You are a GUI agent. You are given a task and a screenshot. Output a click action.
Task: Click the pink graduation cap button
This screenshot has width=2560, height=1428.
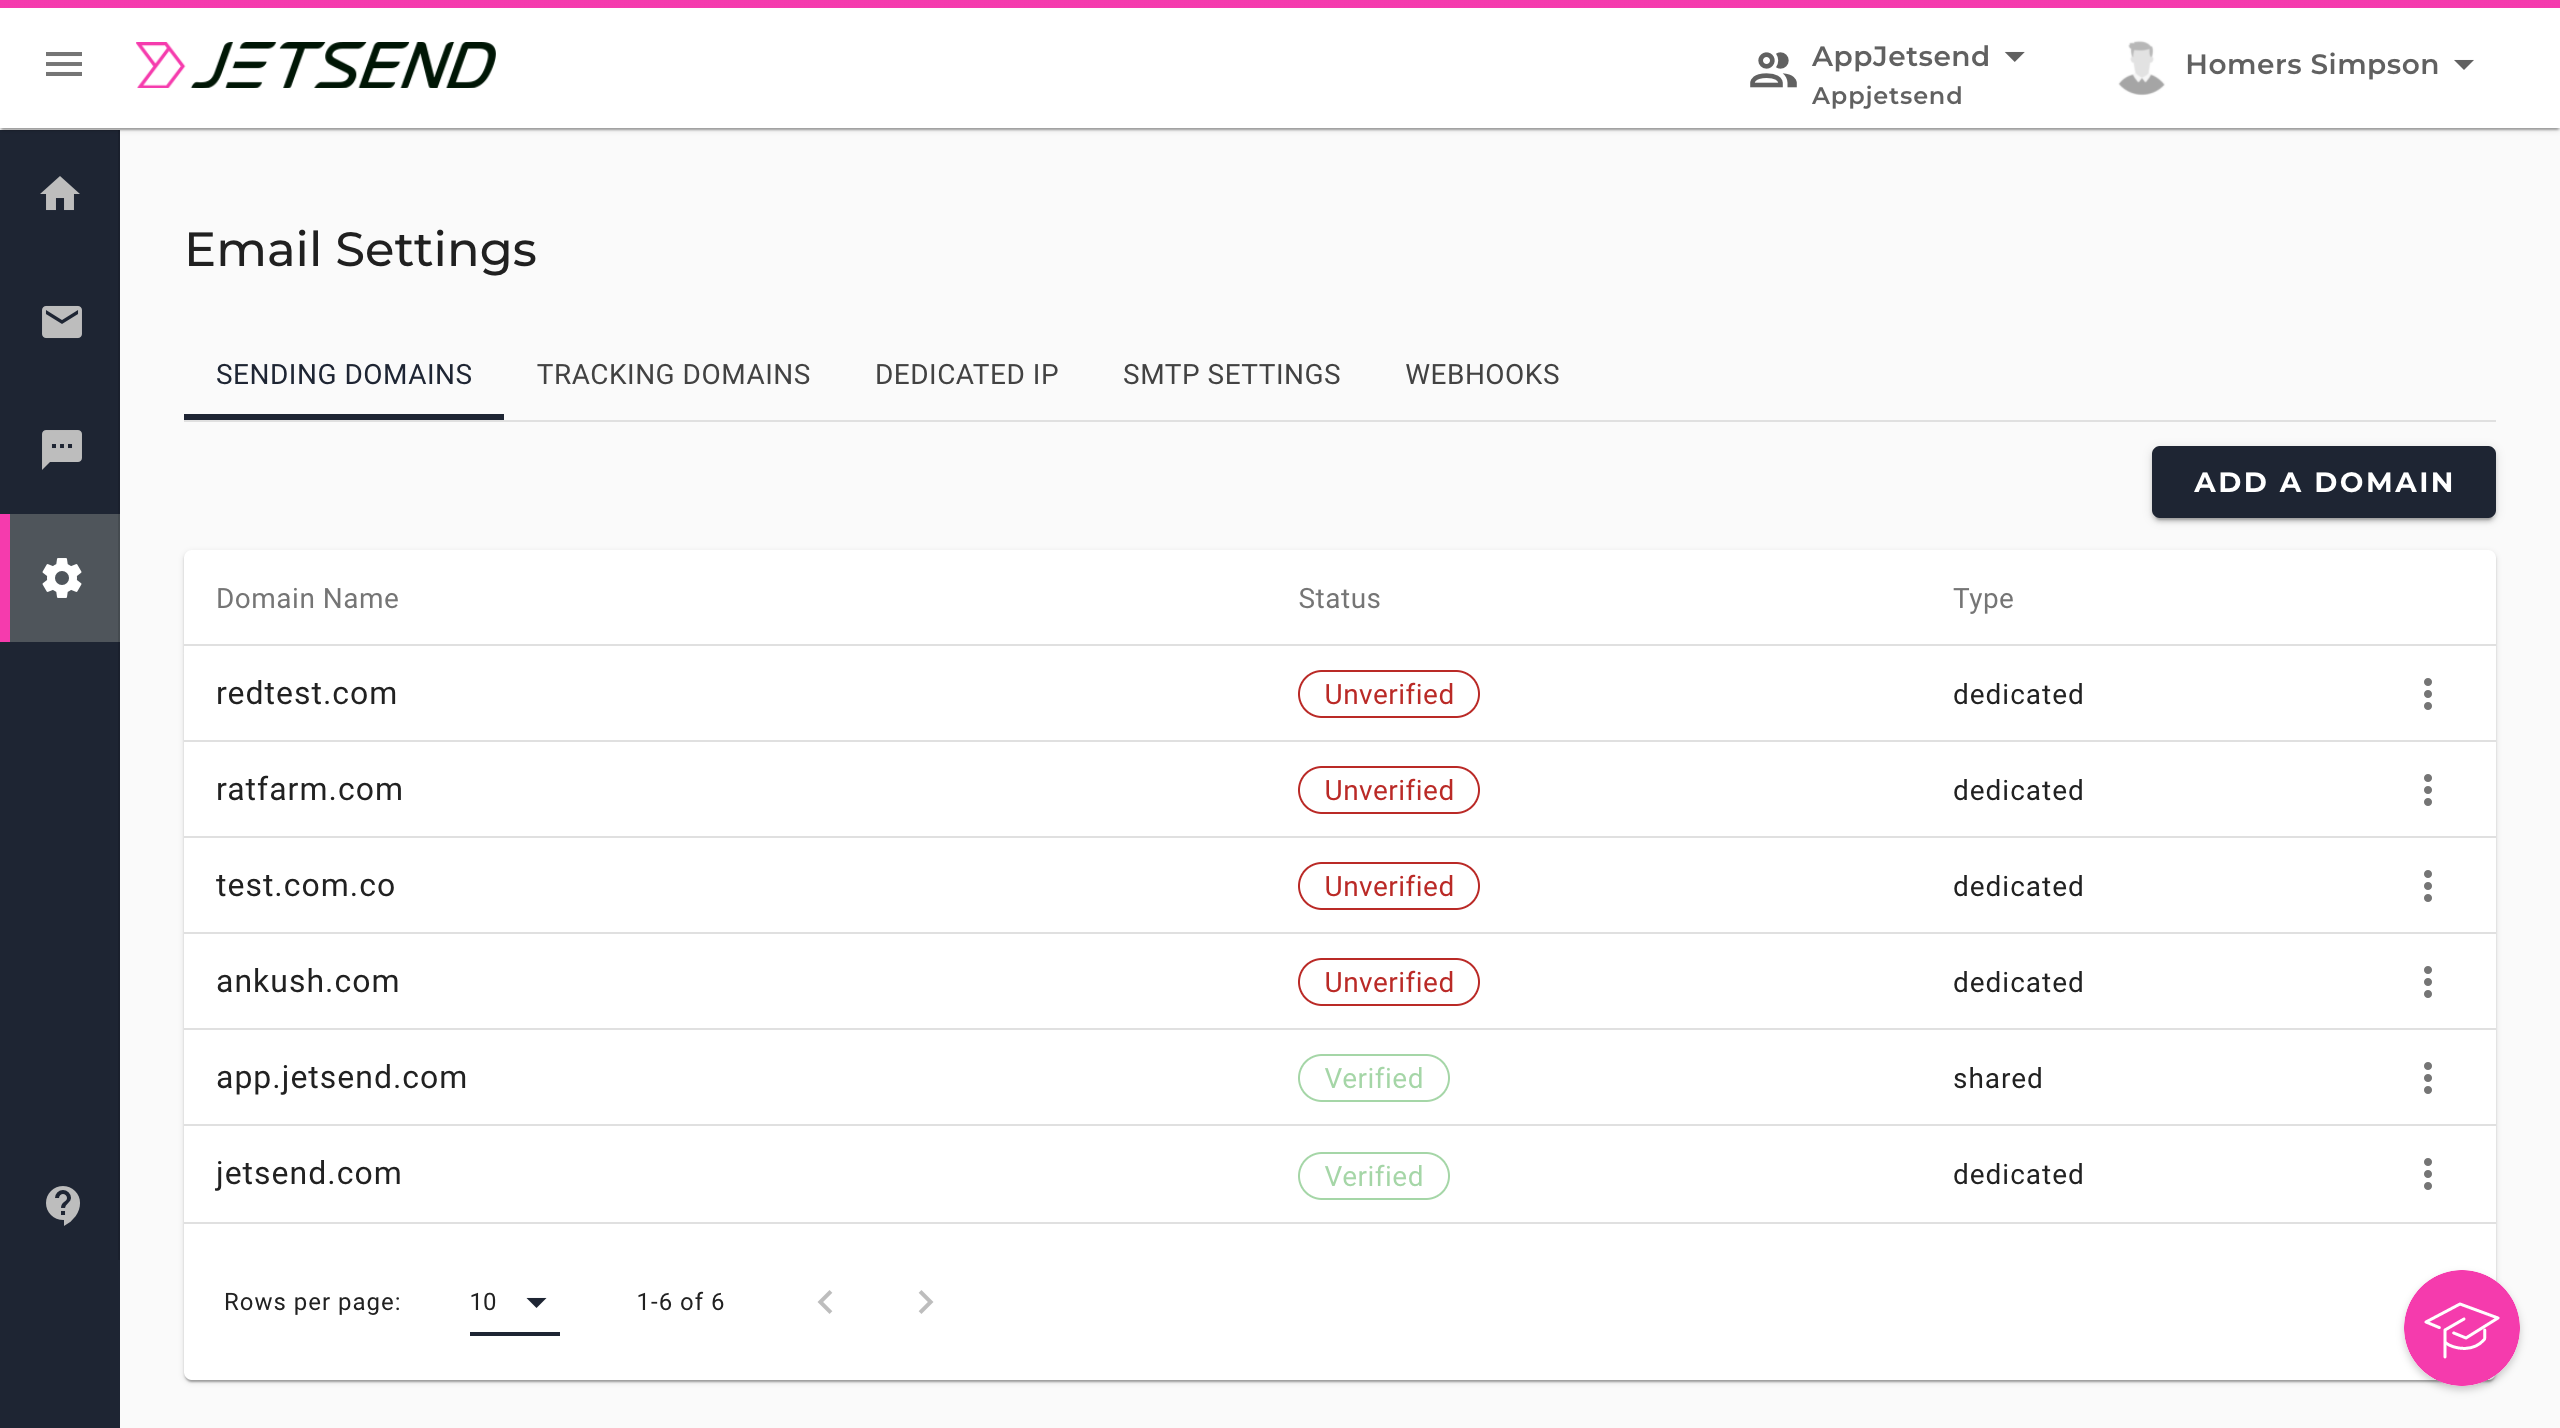pyautogui.click(x=2461, y=1328)
